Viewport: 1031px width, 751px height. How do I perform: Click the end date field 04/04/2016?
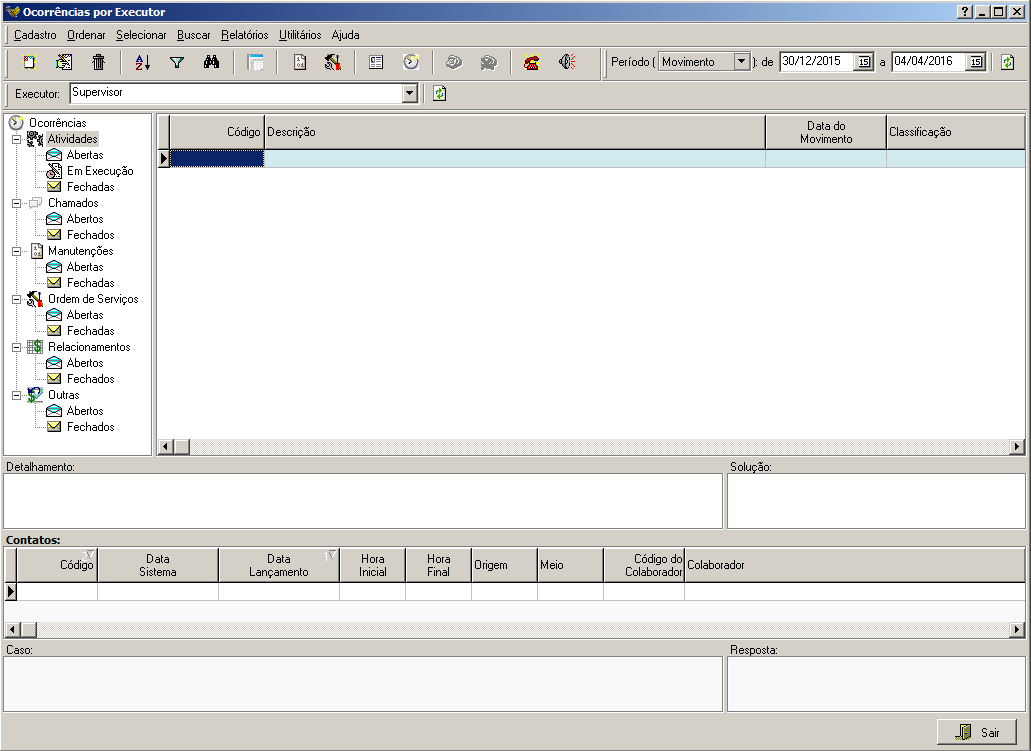tap(929, 61)
